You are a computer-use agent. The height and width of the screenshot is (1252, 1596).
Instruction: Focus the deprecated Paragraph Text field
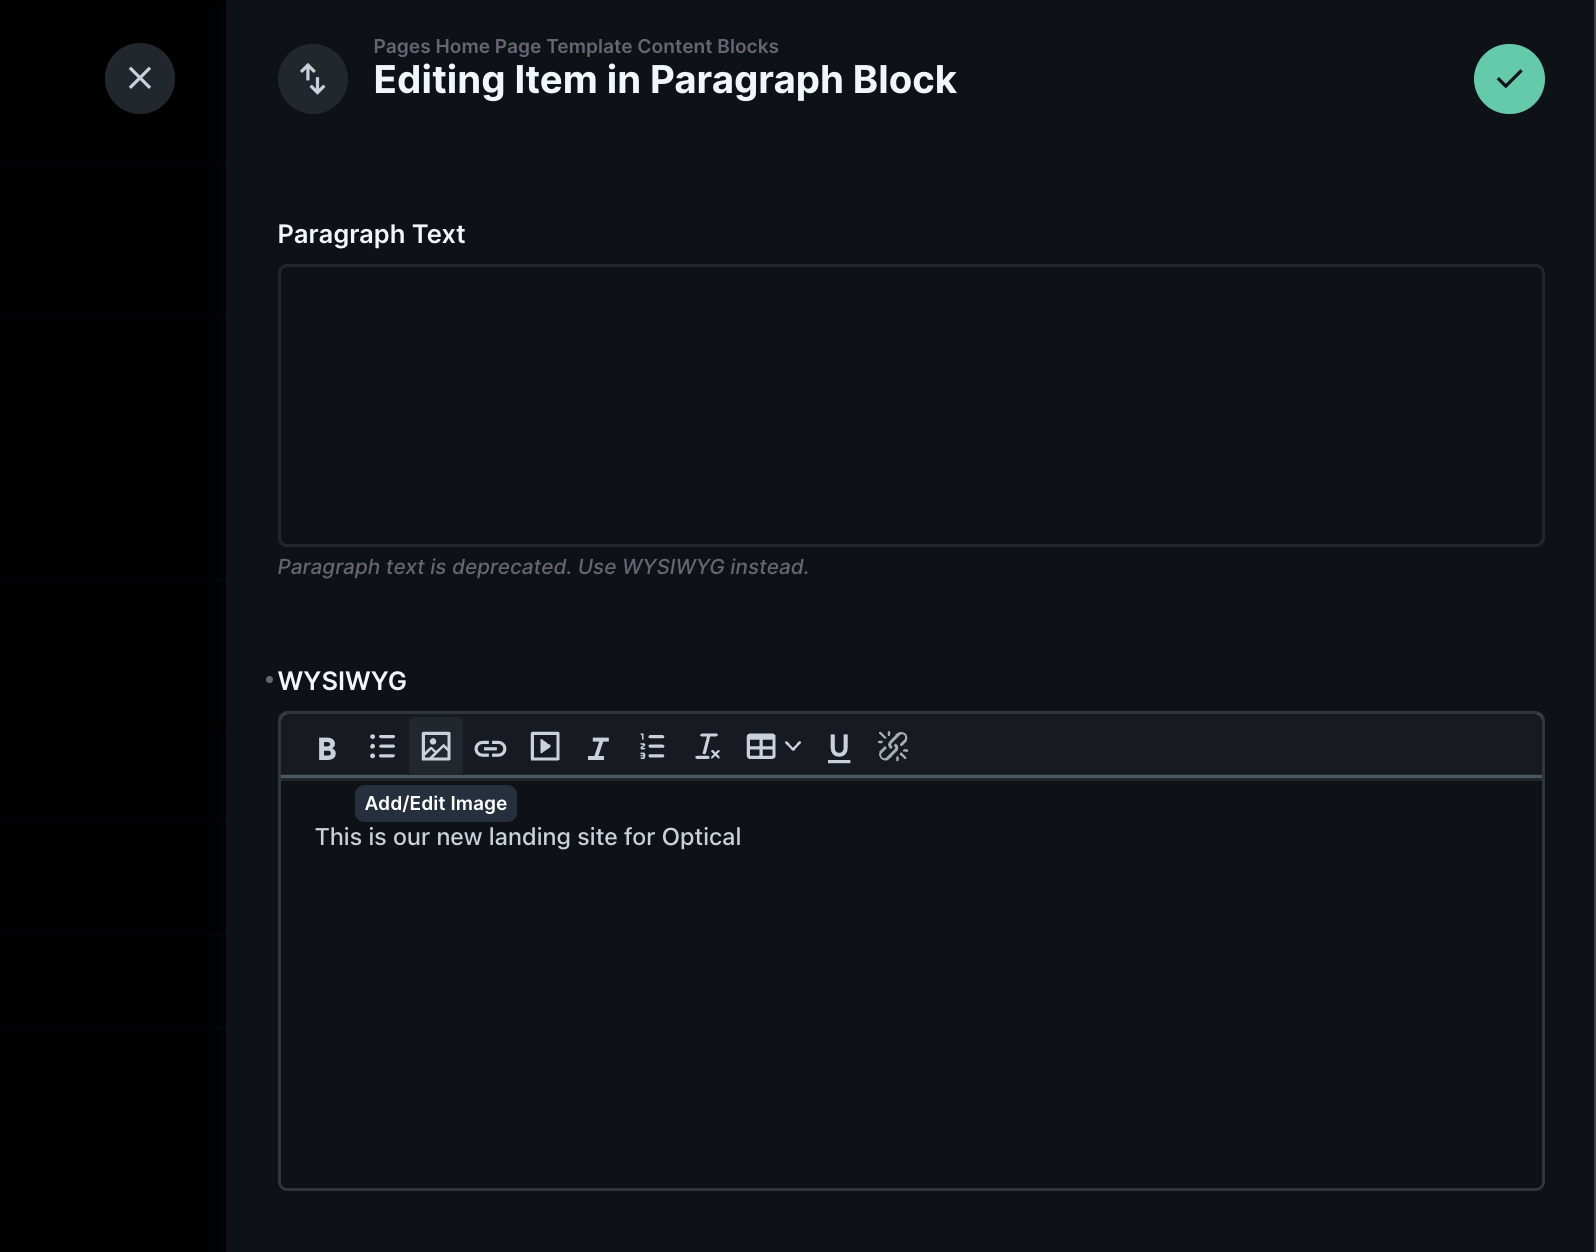pos(911,405)
